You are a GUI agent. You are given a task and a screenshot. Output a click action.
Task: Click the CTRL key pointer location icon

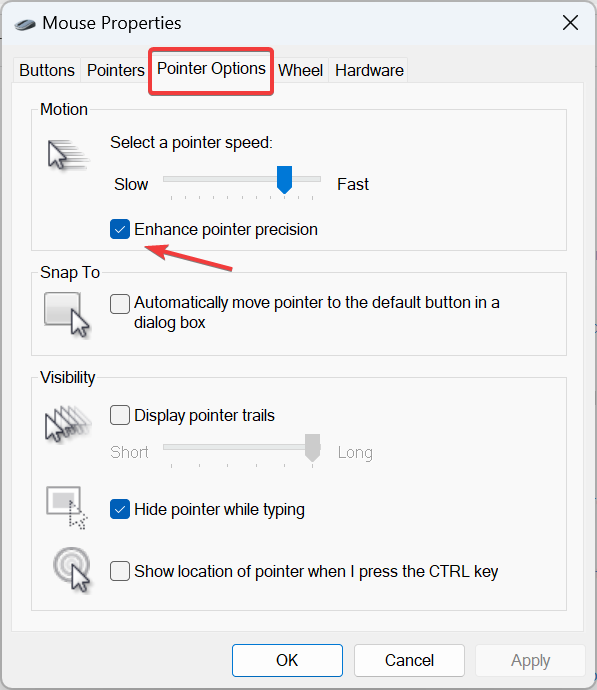point(72,570)
